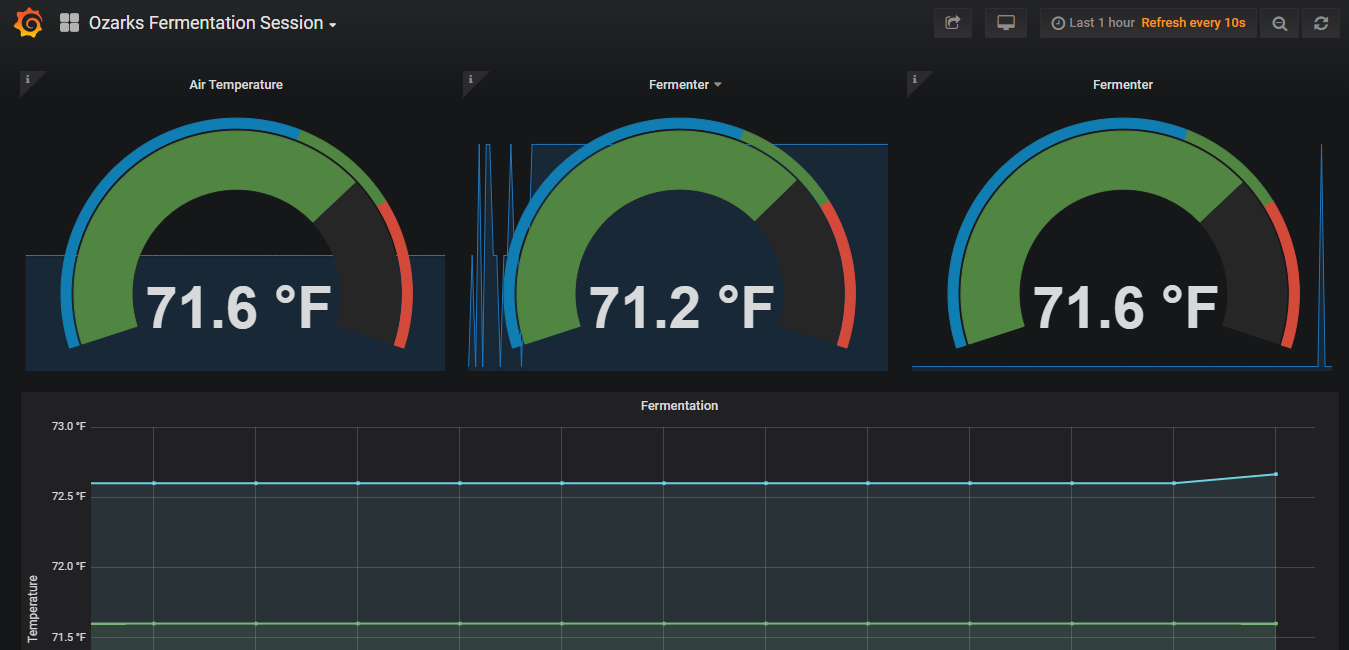1349x650 pixels.
Task: Switch to TV view mode icon
Action: (1006, 23)
